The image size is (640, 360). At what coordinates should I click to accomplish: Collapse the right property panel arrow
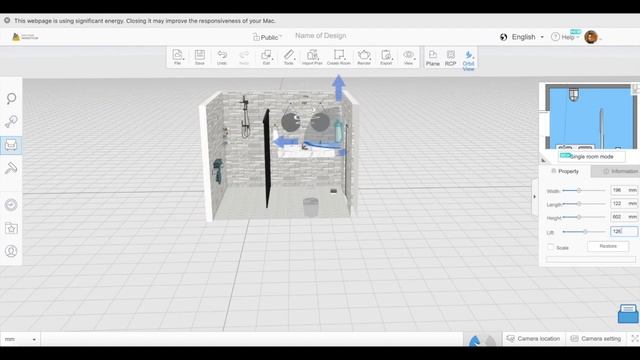(535, 197)
